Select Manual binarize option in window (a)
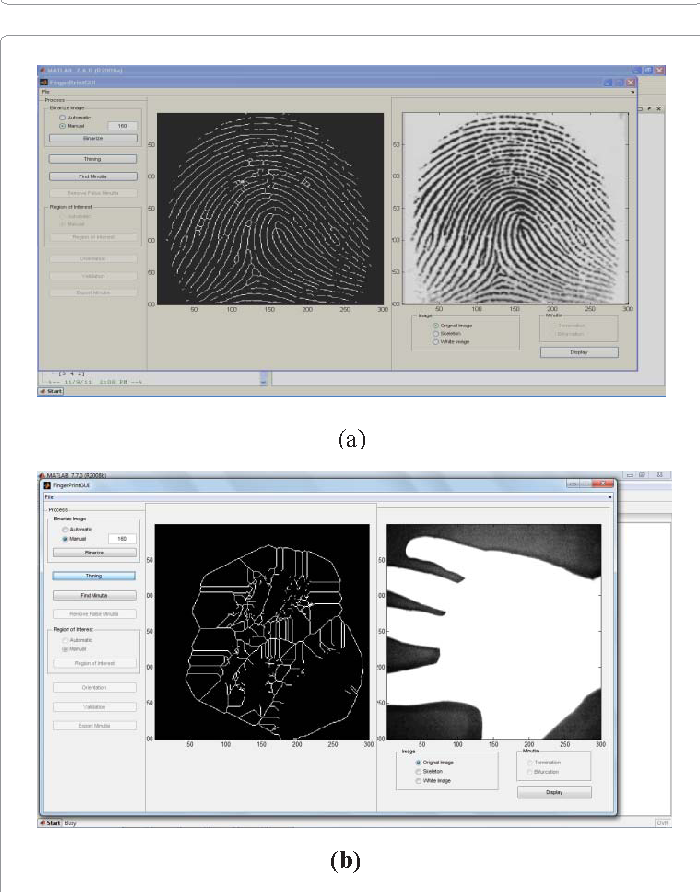Image resolution: width=700 pixels, height=892 pixels. click(63, 126)
